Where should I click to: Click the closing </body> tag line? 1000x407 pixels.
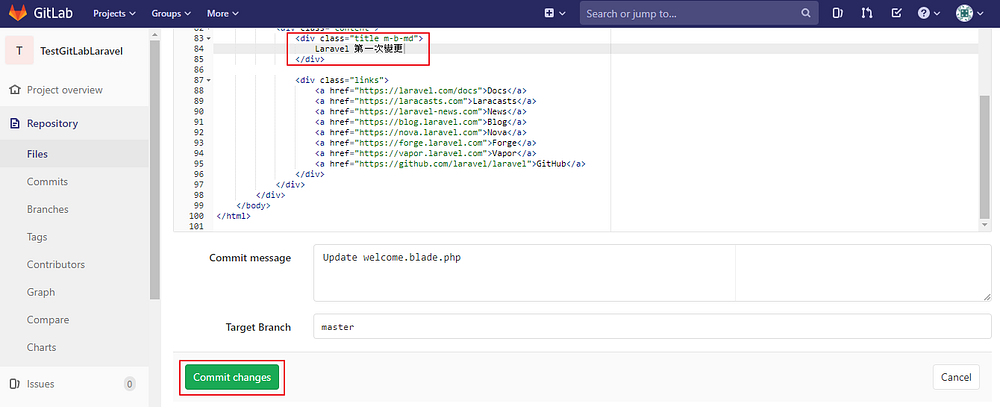(253, 206)
